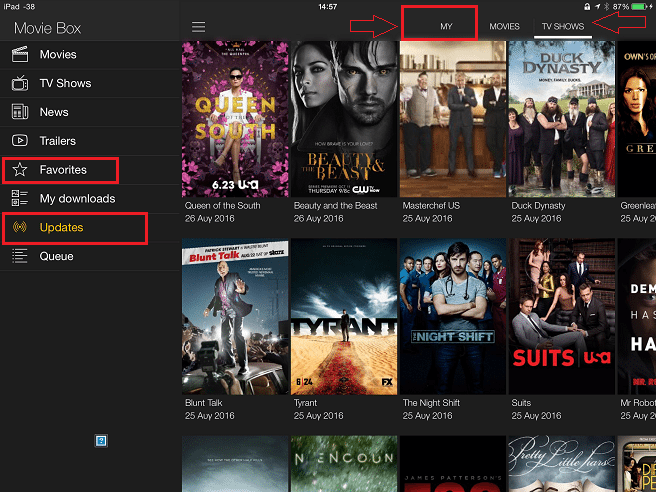Click the Tyrant title text

click(x=305, y=402)
